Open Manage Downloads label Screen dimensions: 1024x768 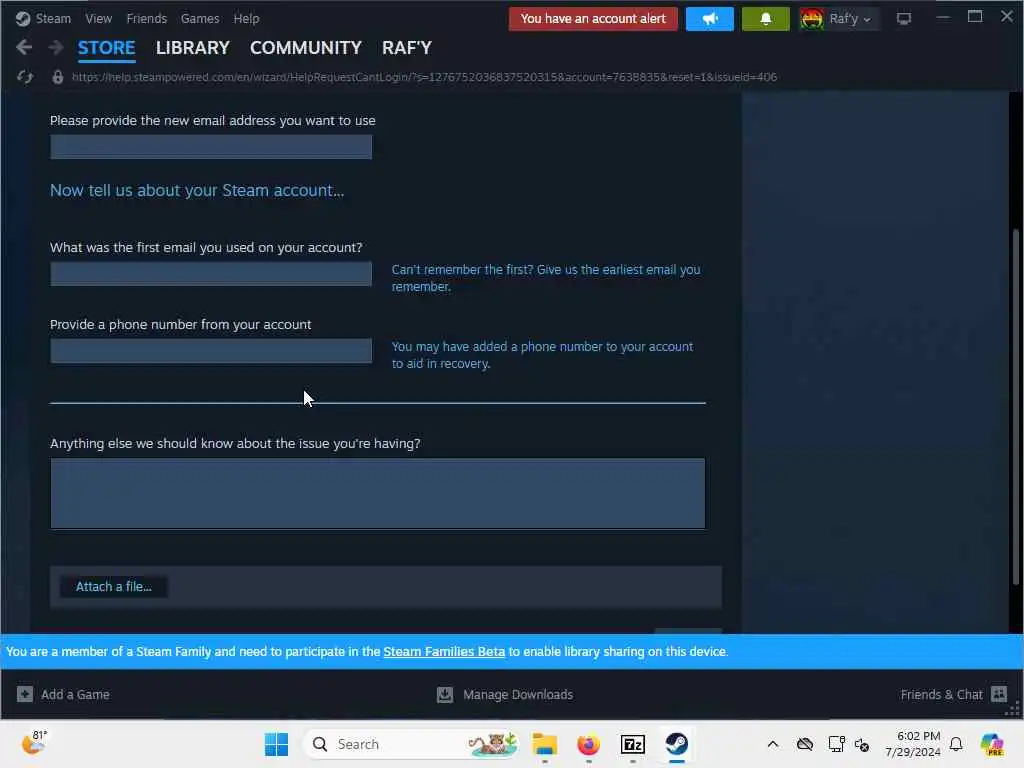coord(518,694)
